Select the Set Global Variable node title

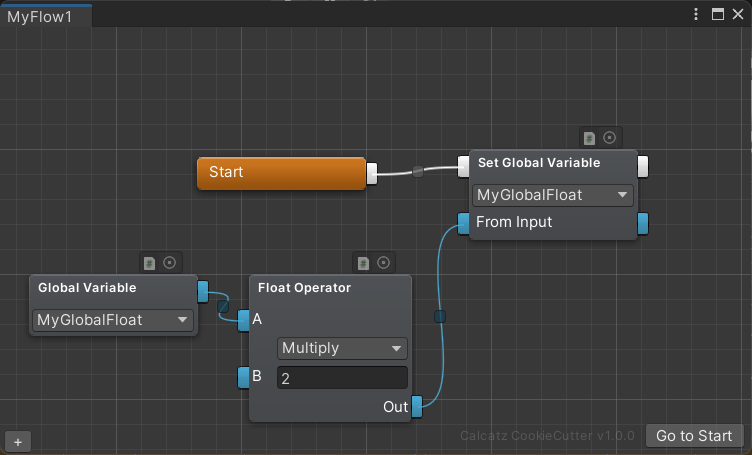[x=539, y=163]
